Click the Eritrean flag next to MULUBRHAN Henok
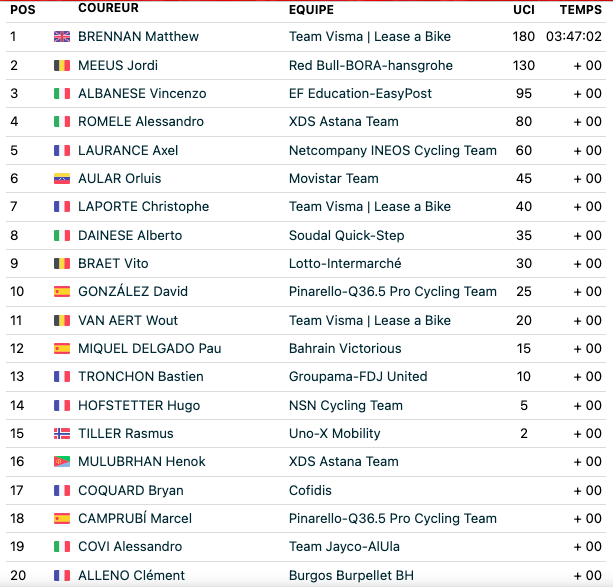This screenshot has height=587, width=613. (62, 462)
